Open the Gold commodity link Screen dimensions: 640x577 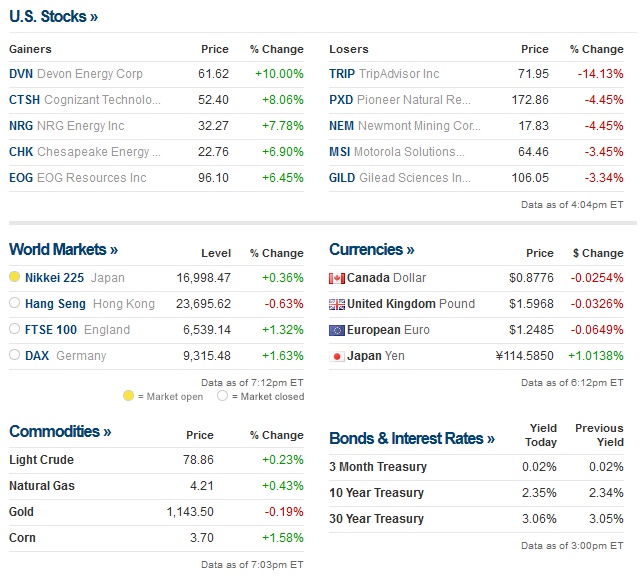21,512
